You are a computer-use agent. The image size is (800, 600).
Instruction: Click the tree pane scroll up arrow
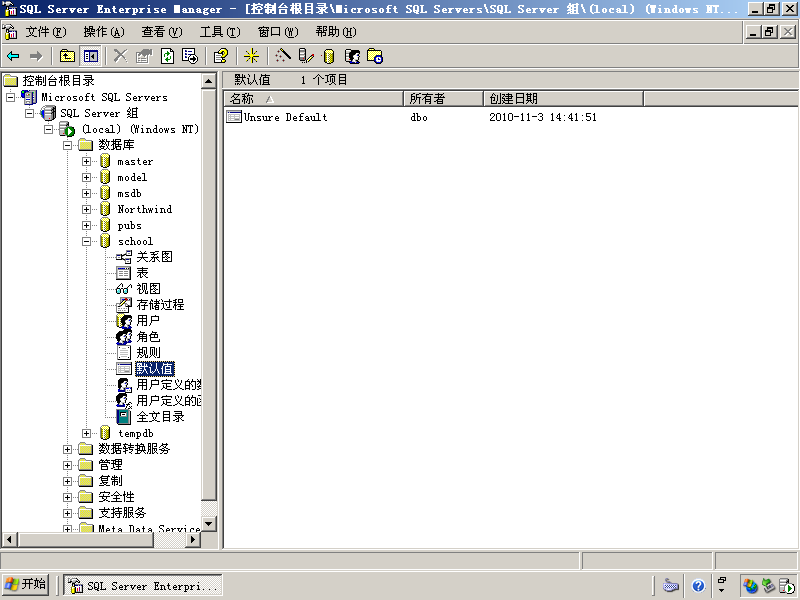click(x=209, y=81)
